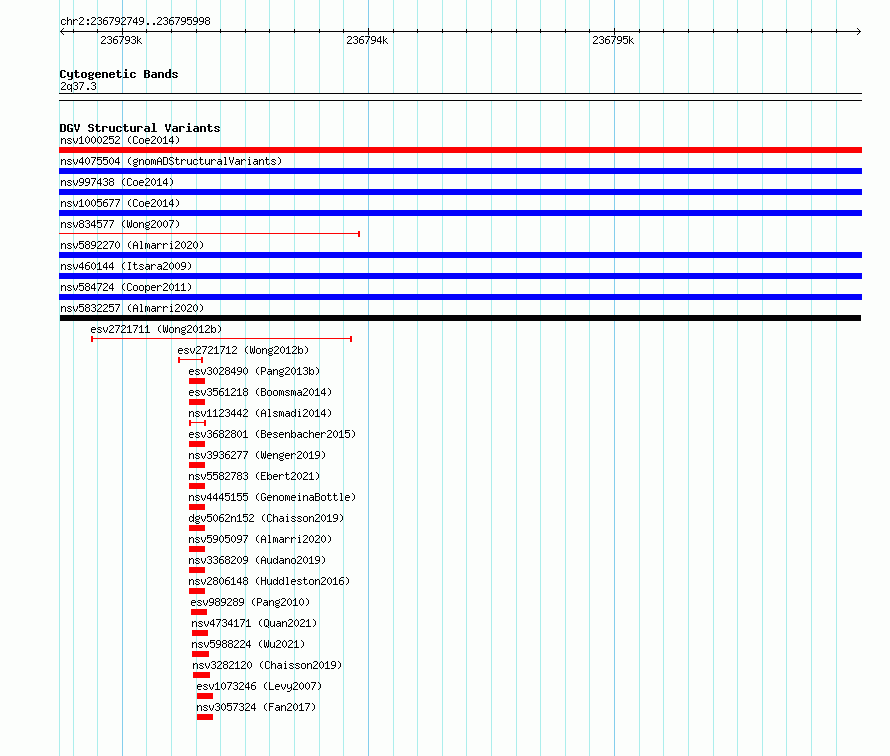Click nsv2806148 (Huddleston2016) label
The image size is (890, 756).
tap(269, 581)
